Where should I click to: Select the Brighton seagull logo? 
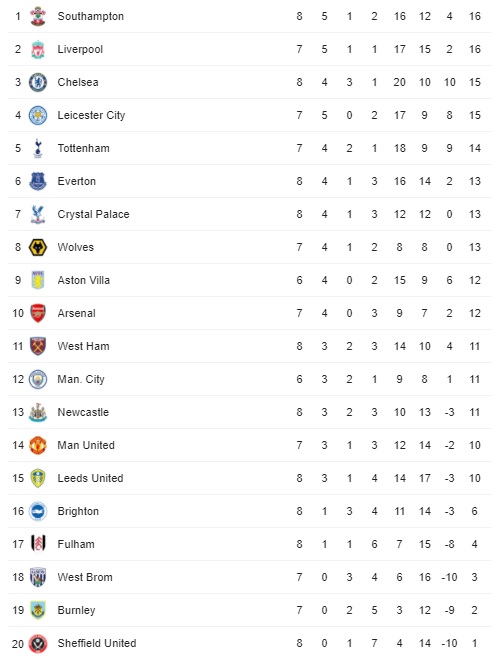pos(37,511)
